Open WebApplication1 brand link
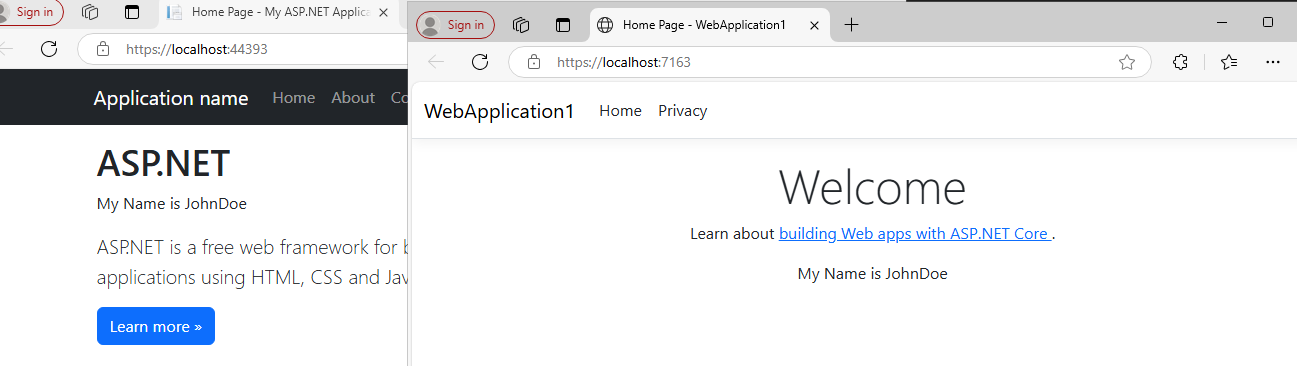The image size is (1297, 366). click(499, 111)
